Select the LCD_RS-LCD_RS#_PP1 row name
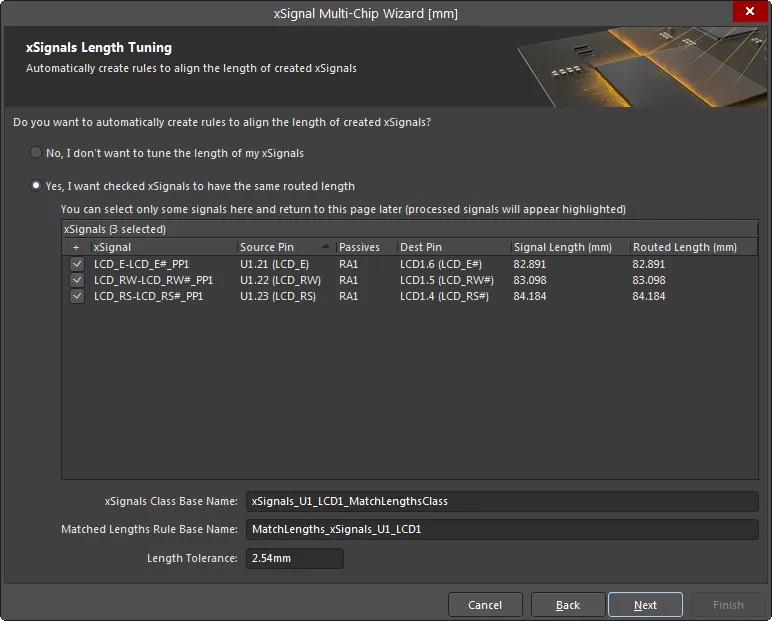Viewport: 772px width, 621px height. 148,296
